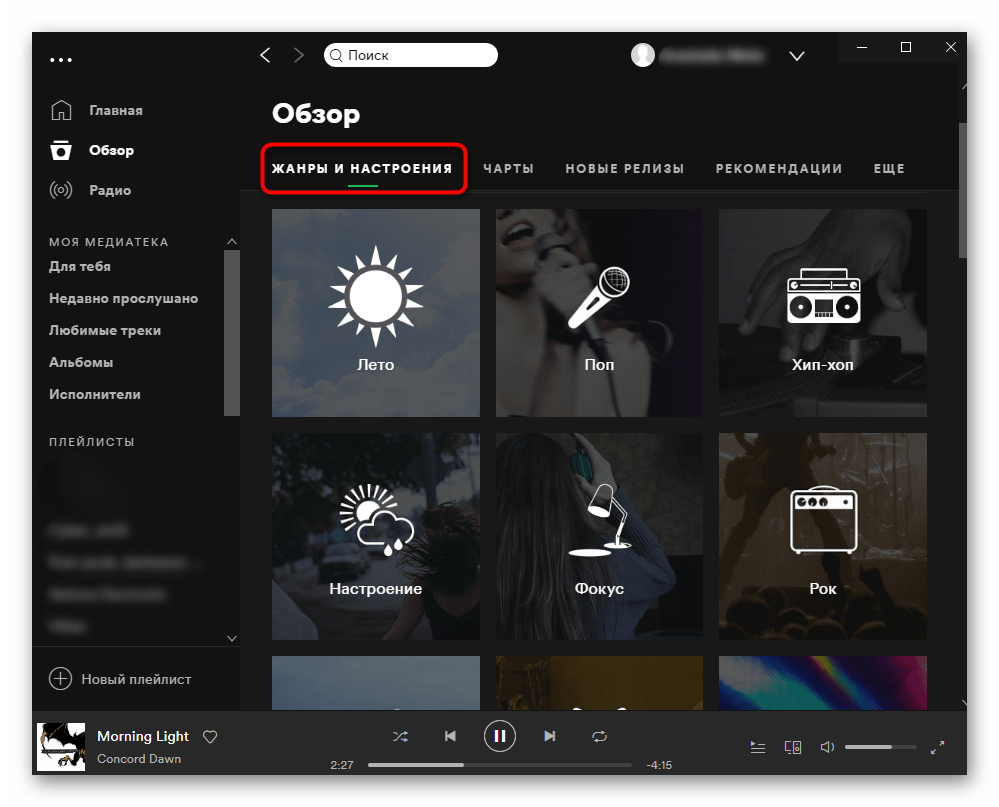Open the connect to device icon
The height and width of the screenshot is (807, 999).
(793, 747)
